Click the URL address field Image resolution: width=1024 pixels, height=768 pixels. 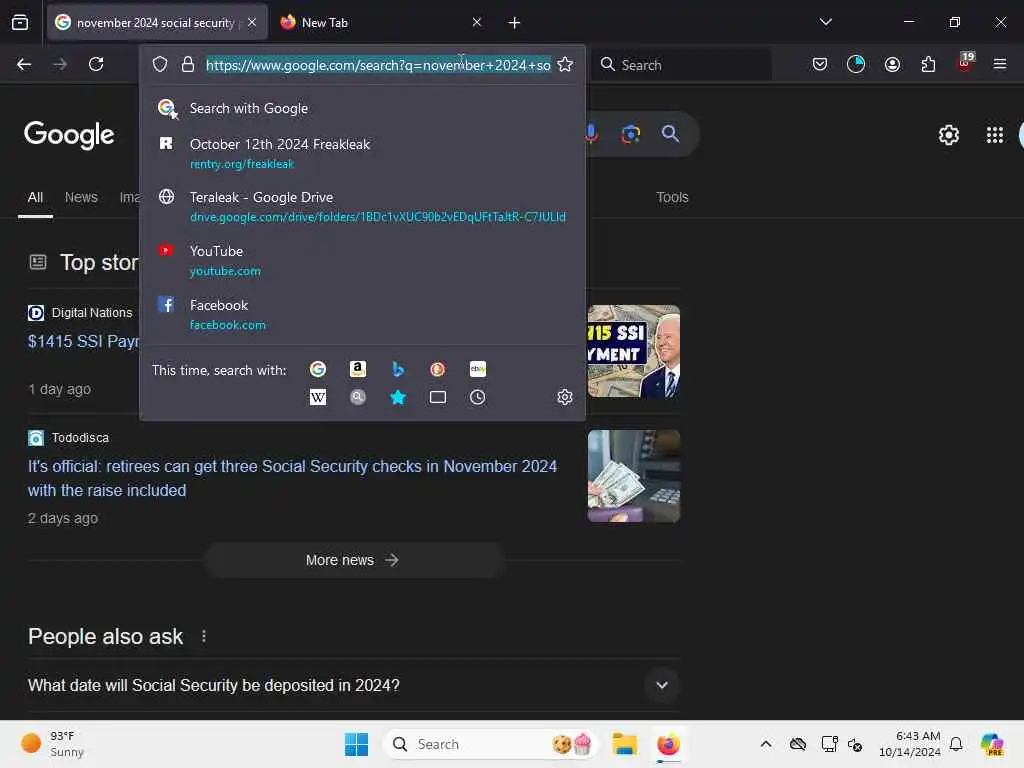[378, 65]
